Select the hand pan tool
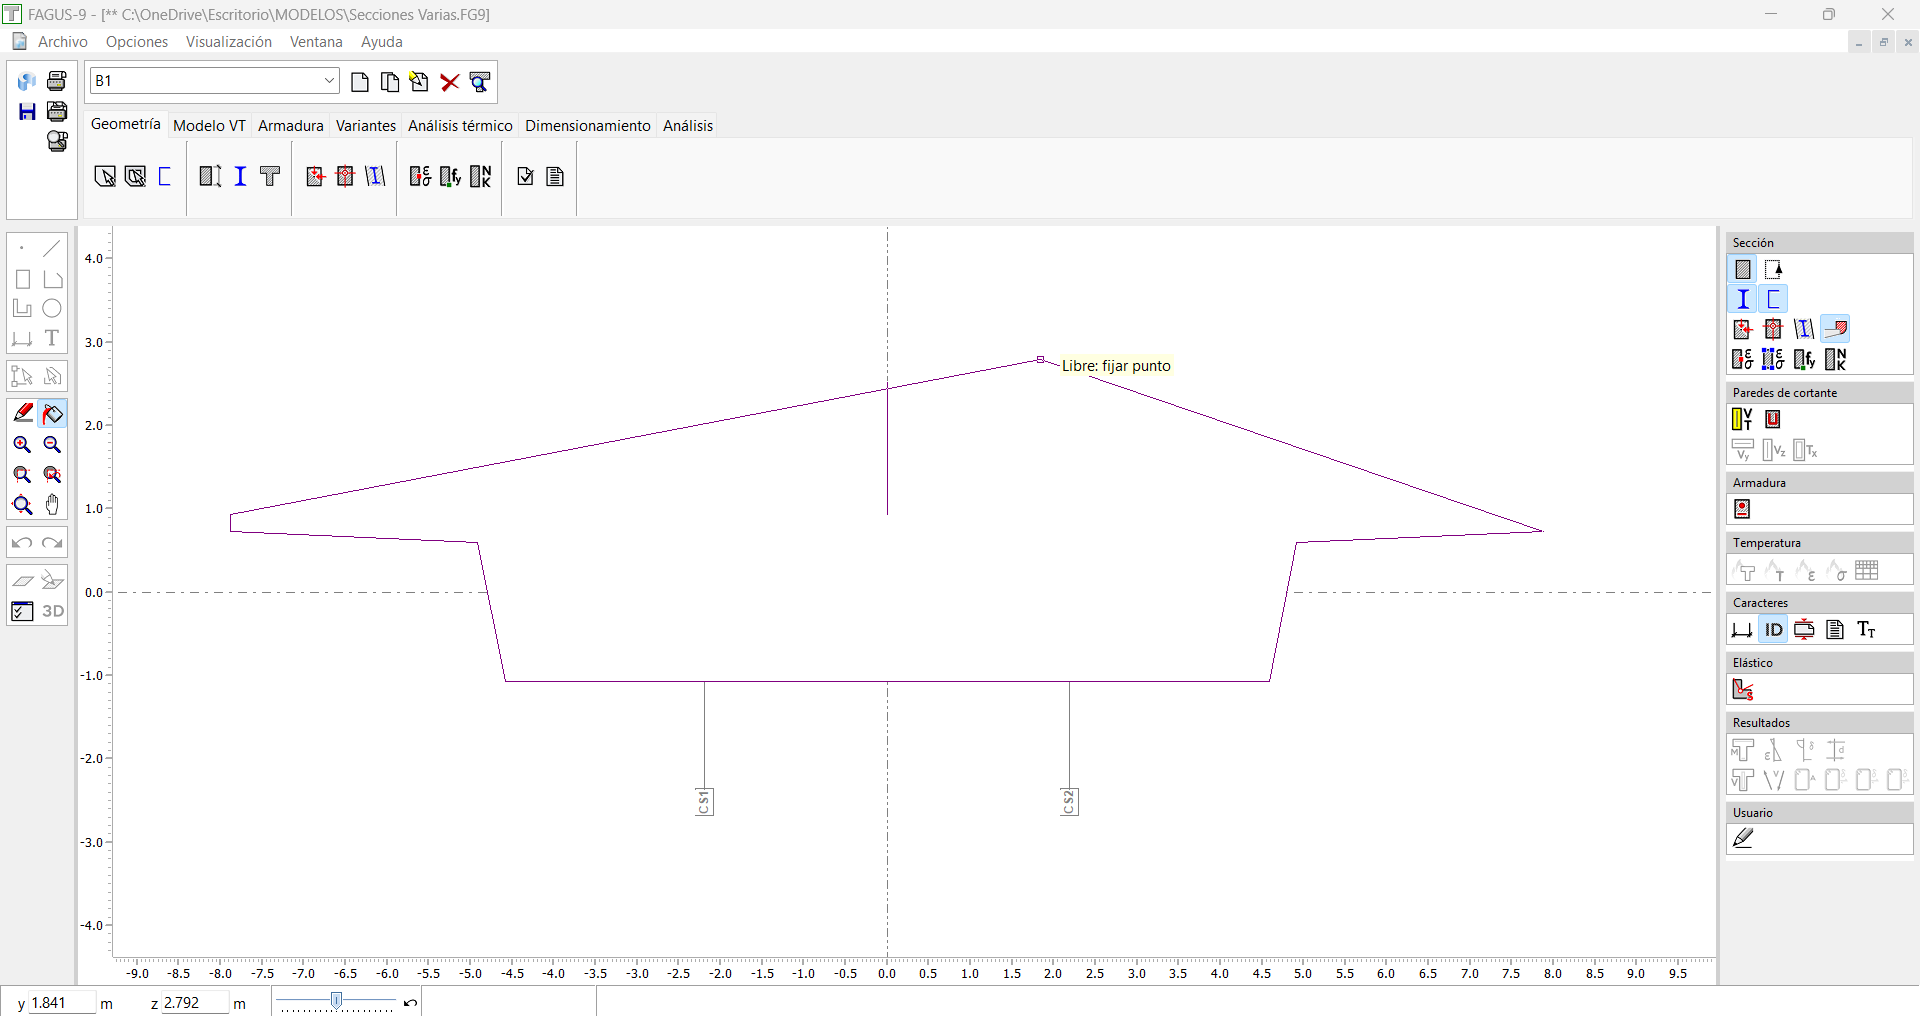The image size is (1920, 1016). pyautogui.click(x=53, y=505)
